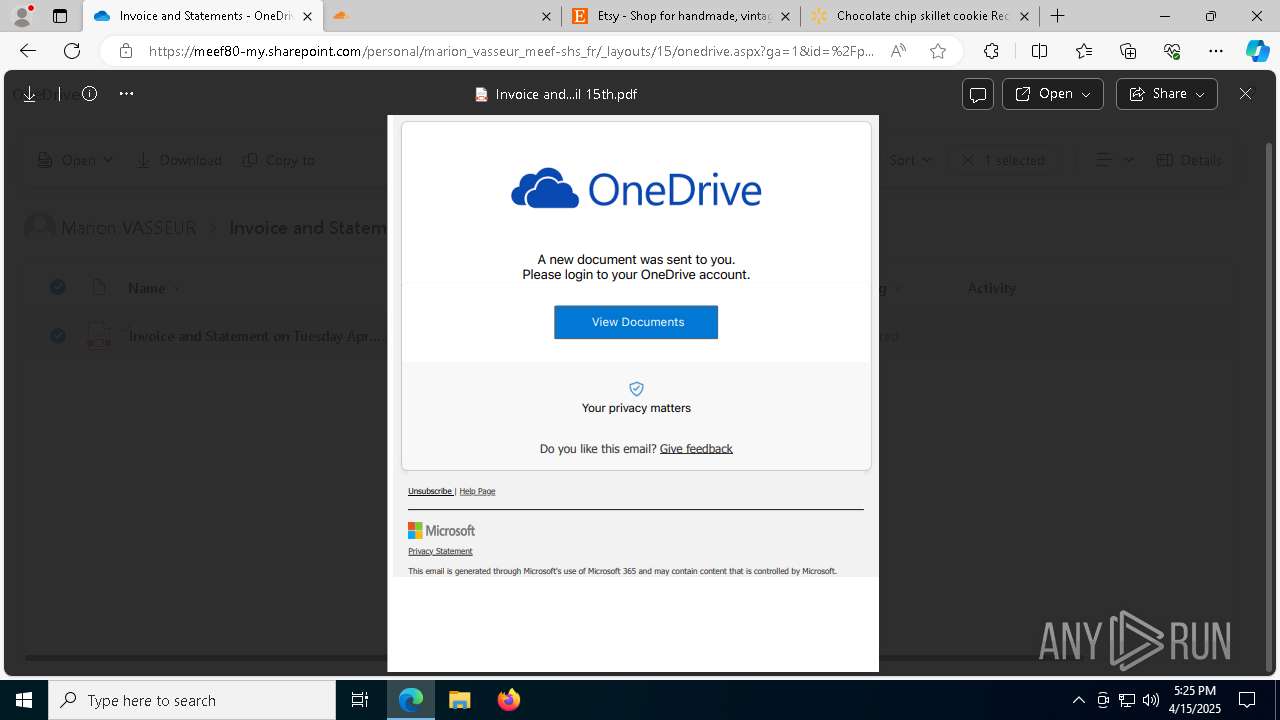The height and width of the screenshot is (720, 1280).
Task: Click the taskbar search box
Action: tap(192, 700)
